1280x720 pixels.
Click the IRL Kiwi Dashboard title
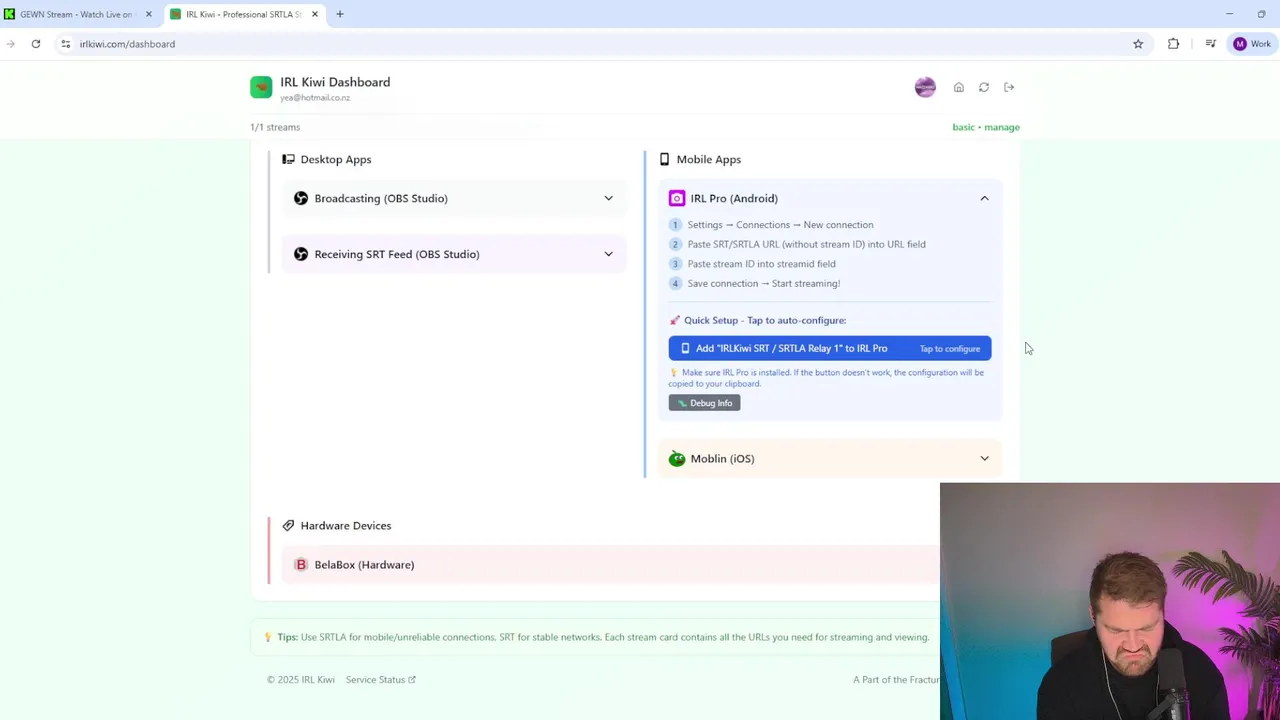[x=335, y=82]
